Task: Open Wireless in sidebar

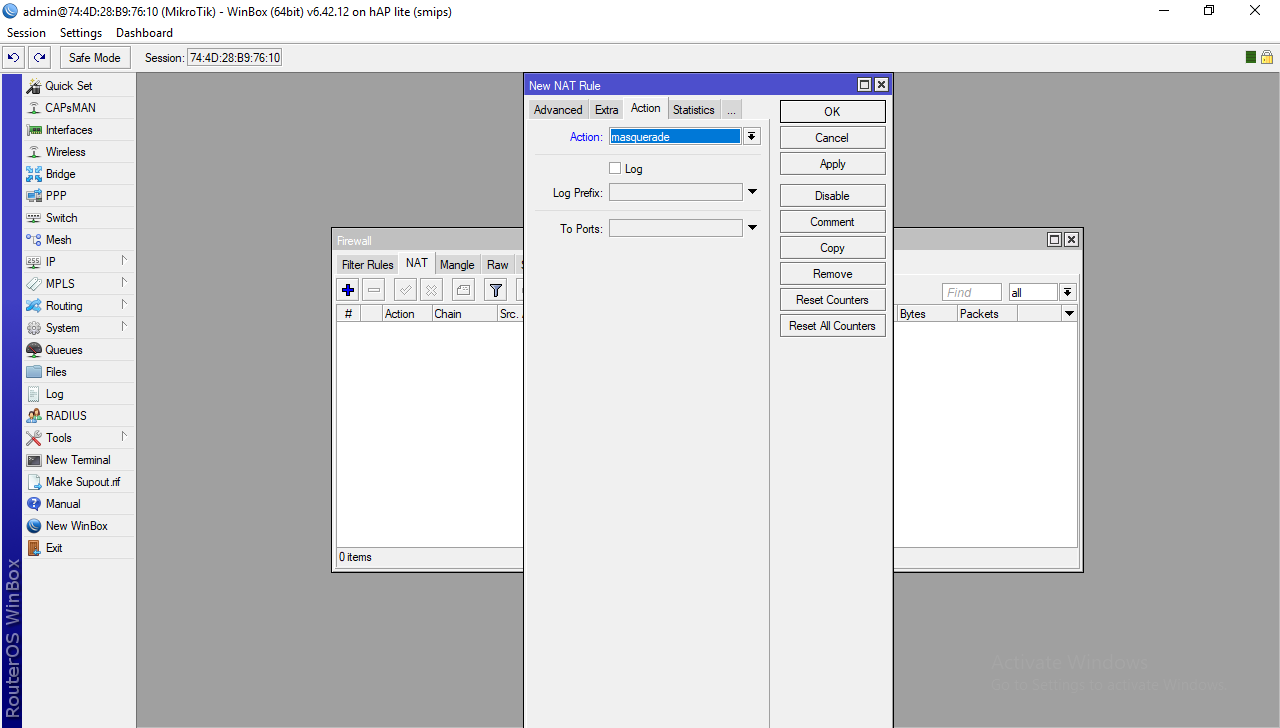Action: point(79,152)
